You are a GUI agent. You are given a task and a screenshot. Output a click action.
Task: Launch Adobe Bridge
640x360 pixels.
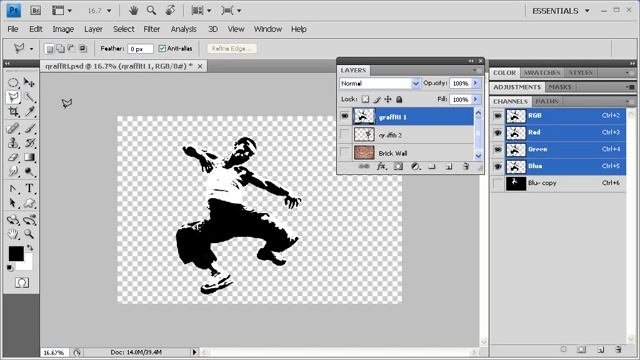coord(36,11)
